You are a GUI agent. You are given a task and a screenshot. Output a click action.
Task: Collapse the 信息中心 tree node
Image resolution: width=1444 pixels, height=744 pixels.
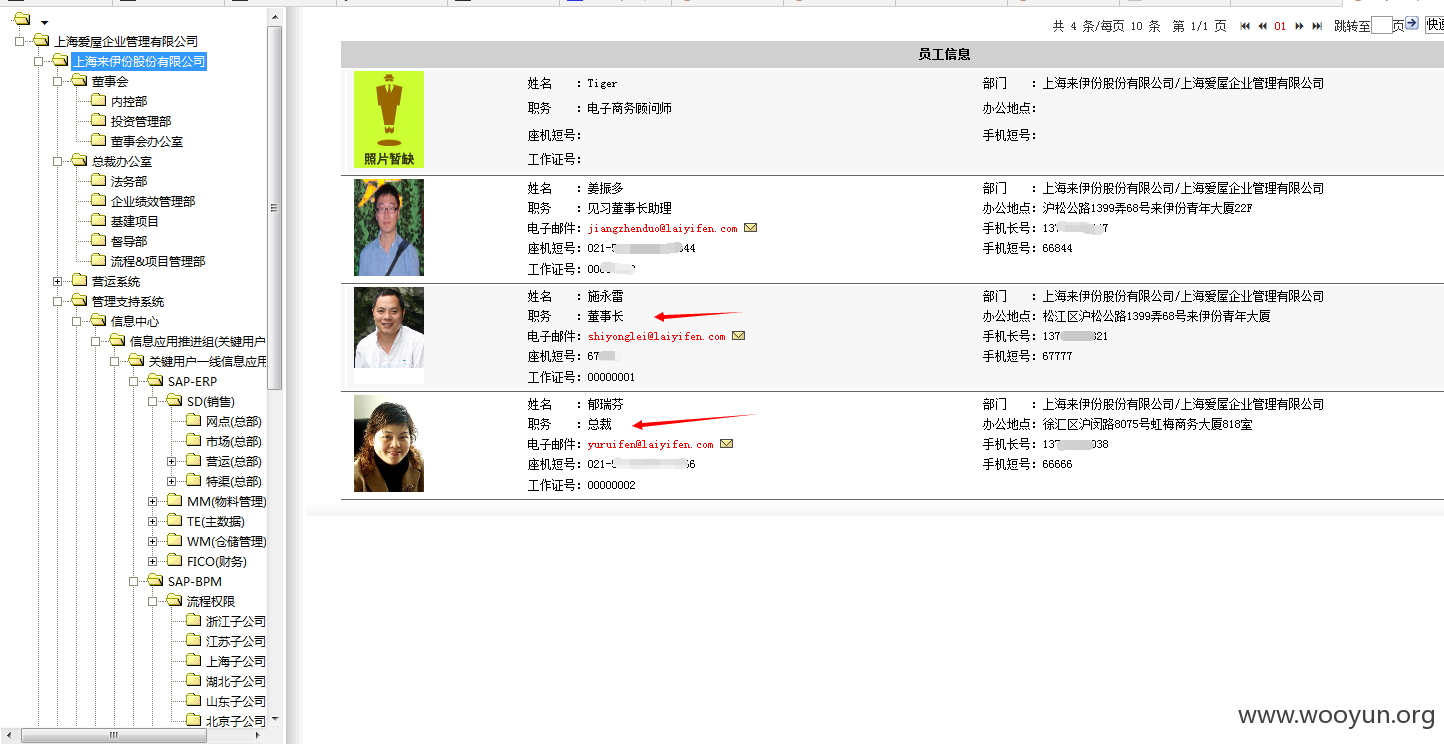tap(76, 321)
